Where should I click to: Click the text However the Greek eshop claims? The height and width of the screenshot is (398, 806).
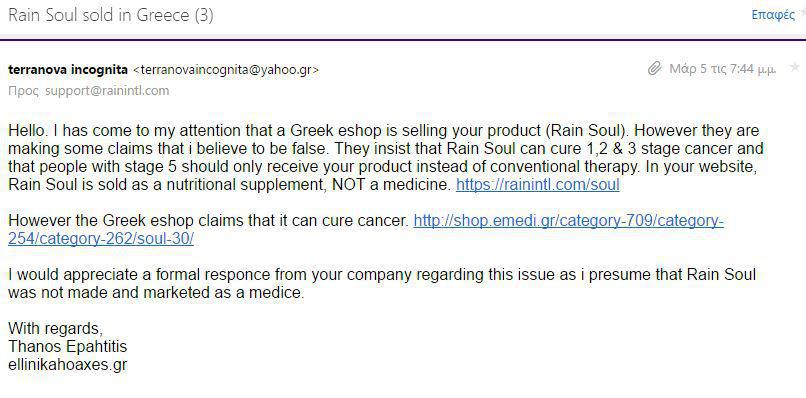pyautogui.click(x=208, y=221)
